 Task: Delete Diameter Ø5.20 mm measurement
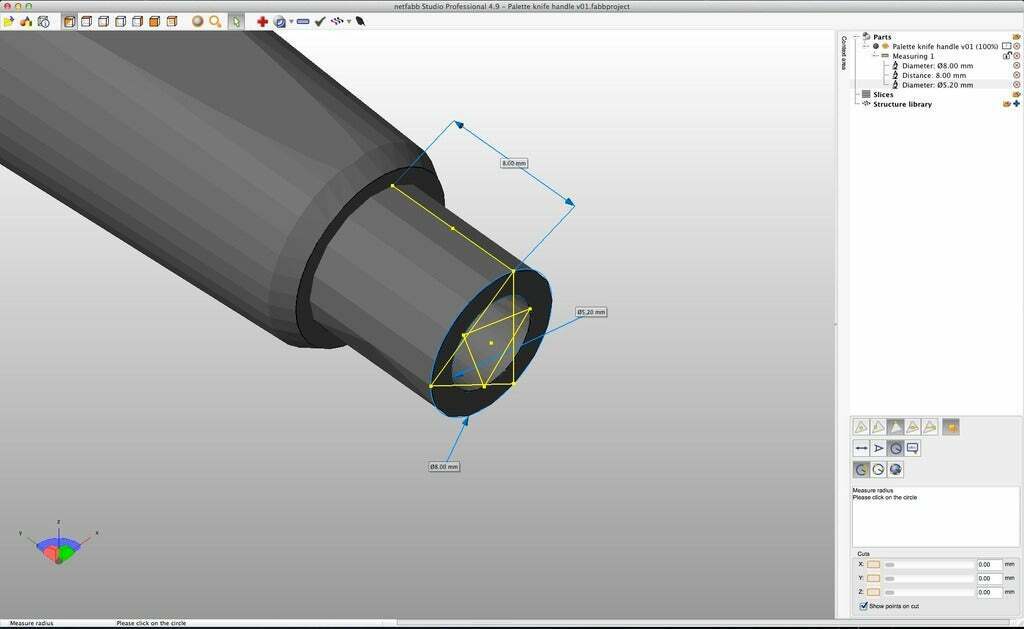click(1017, 85)
